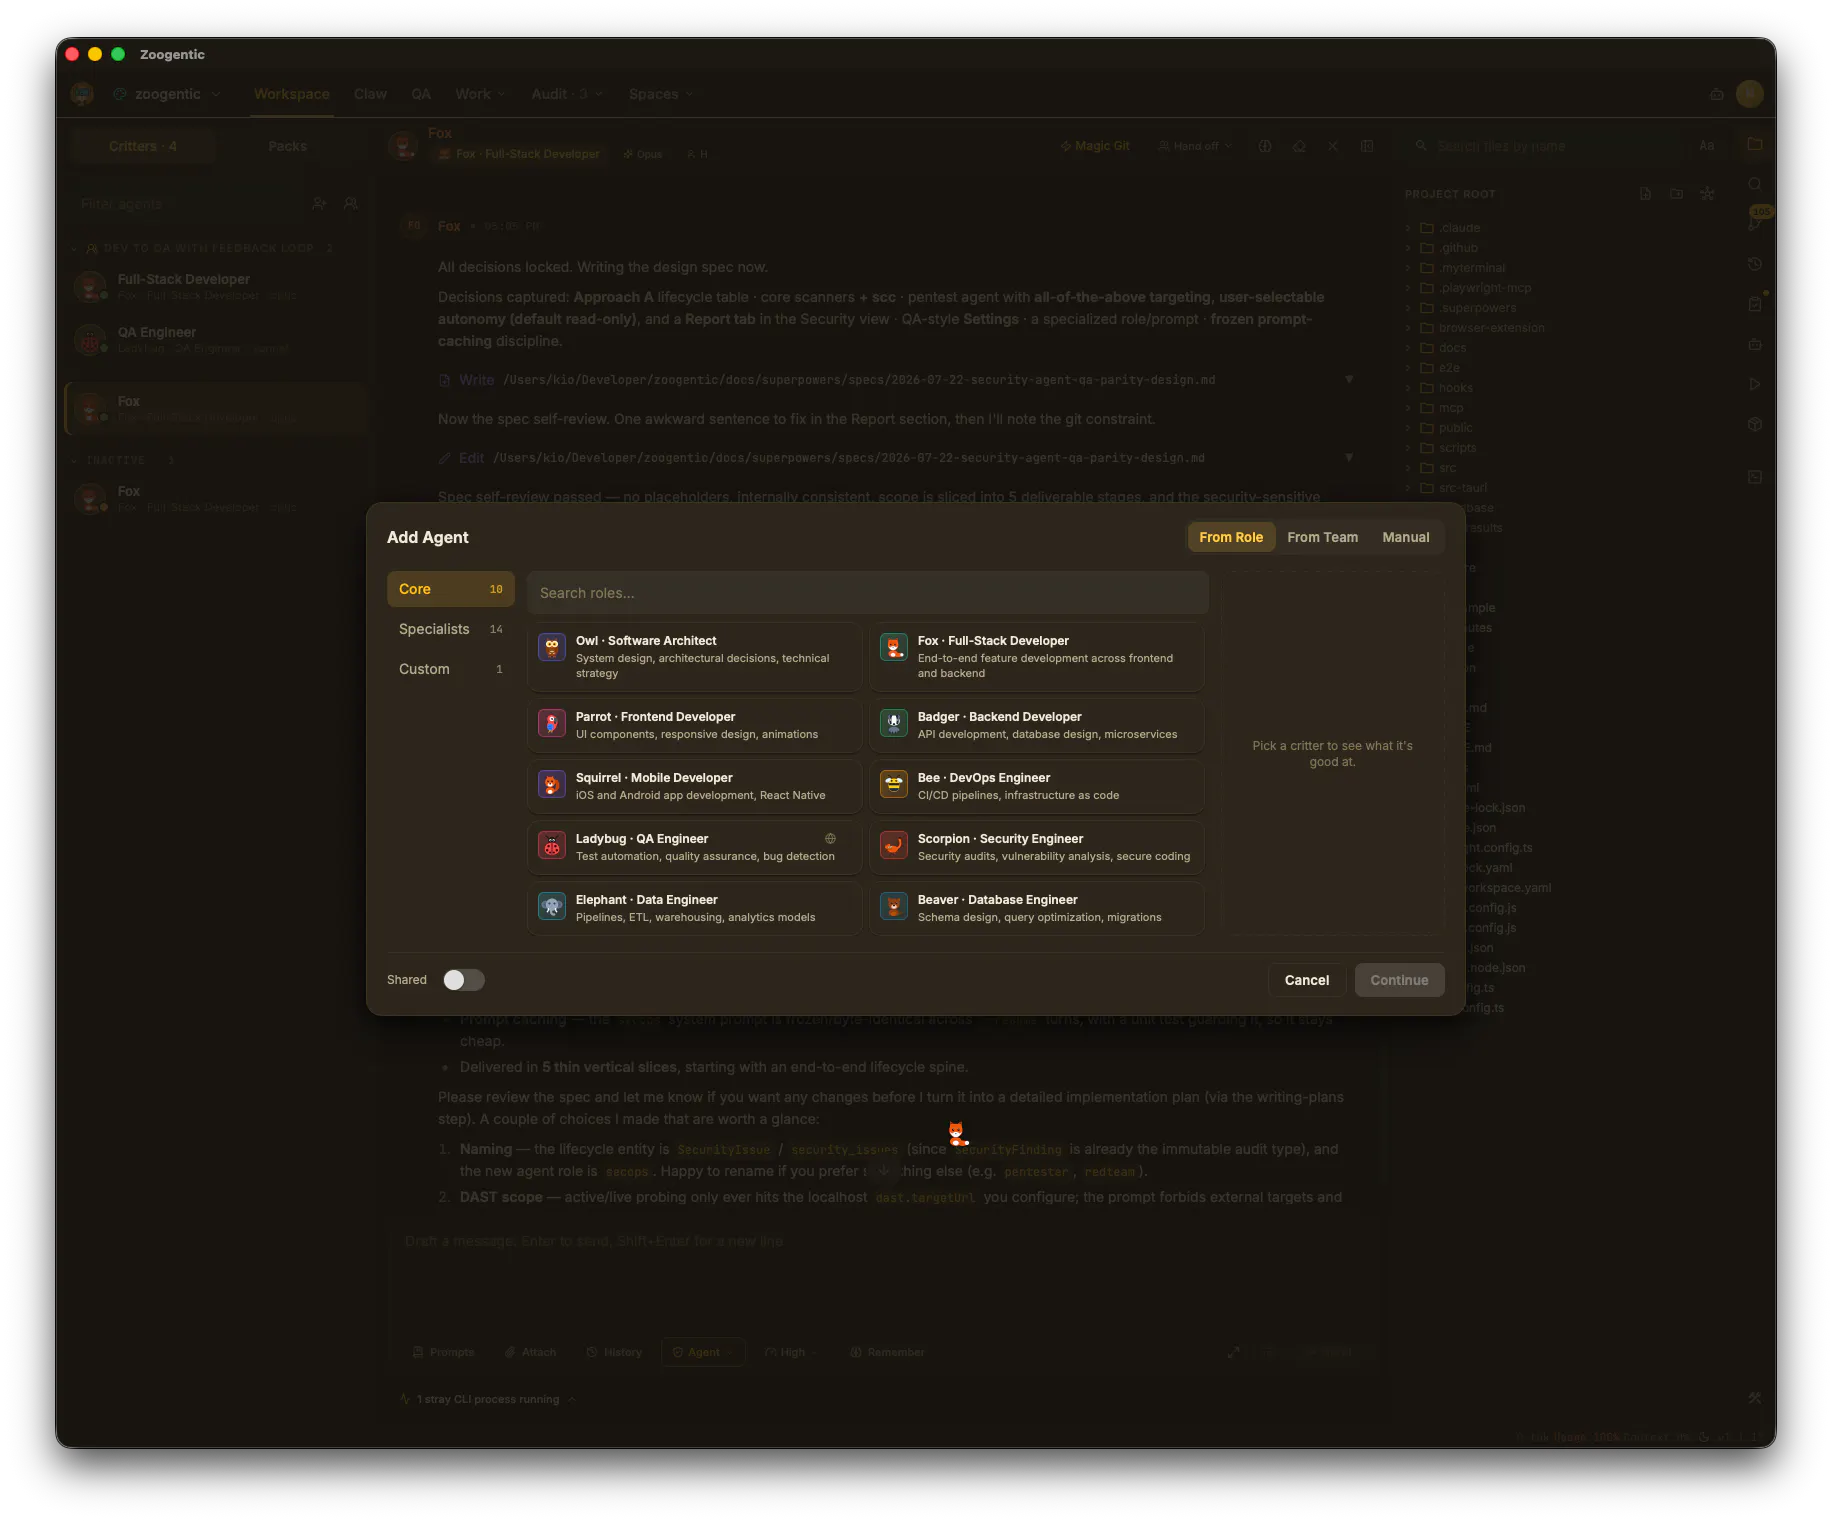Select Full-Stack Developer agent in sidebar
Image resolution: width=1832 pixels, height=1522 pixels.
click(x=215, y=287)
